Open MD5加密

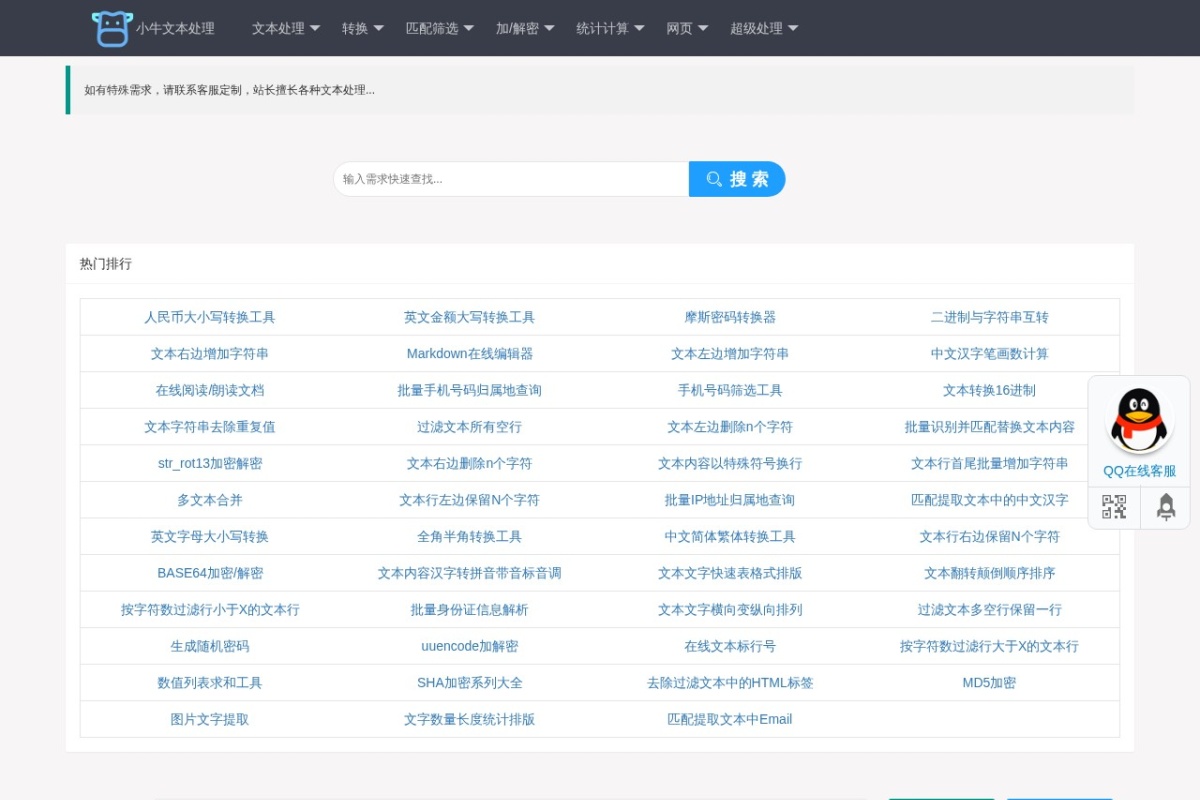(x=990, y=682)
